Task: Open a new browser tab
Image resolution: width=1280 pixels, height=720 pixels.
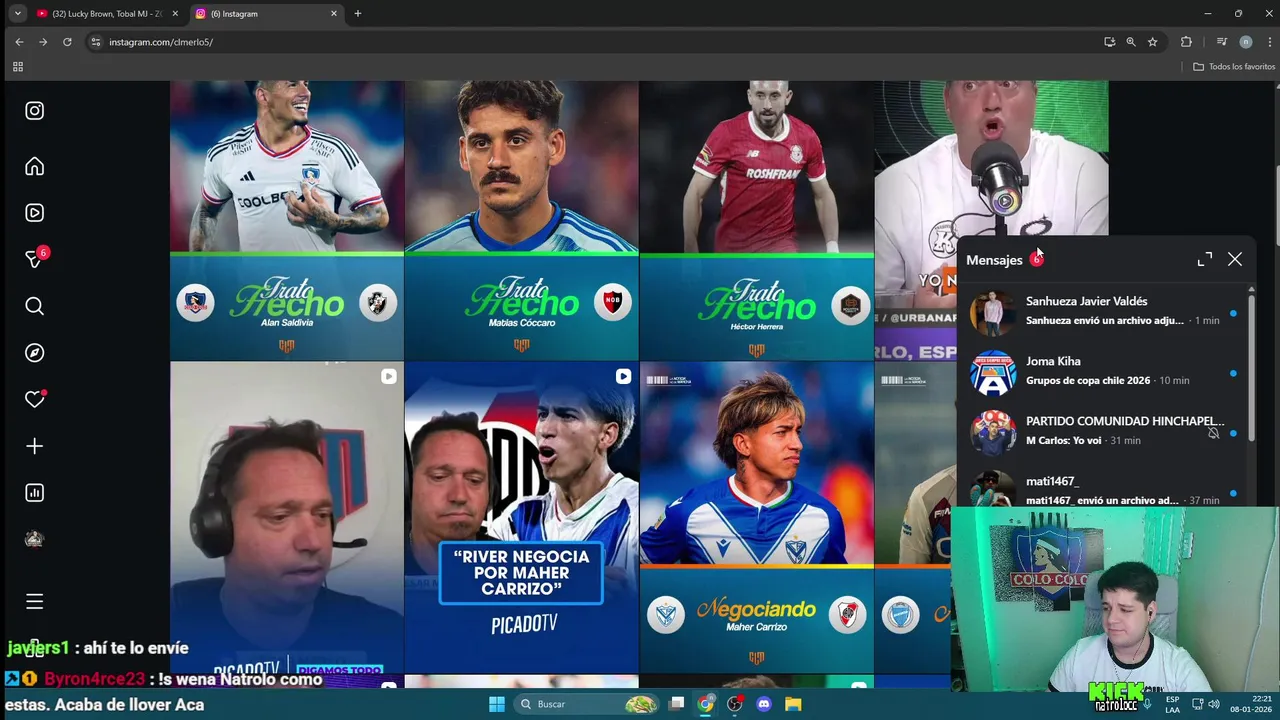Action: 357,14
